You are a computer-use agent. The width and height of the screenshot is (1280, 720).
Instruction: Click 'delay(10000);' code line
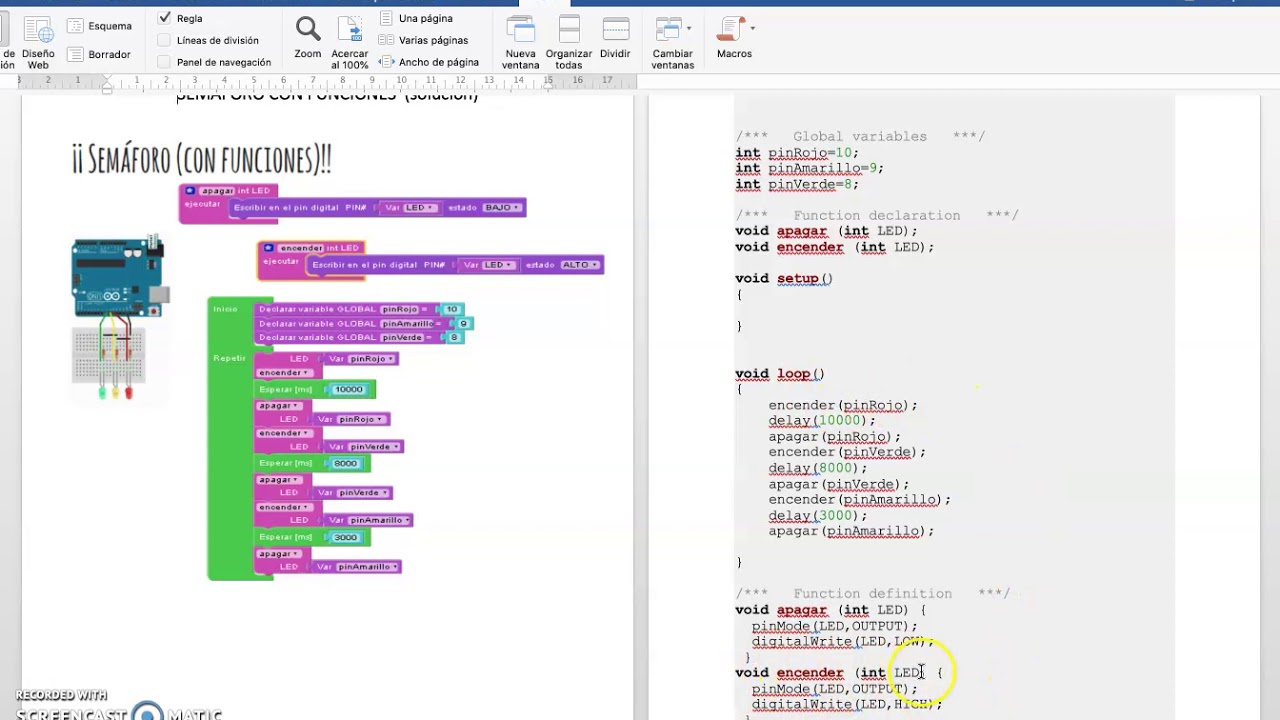(x=822, y=421)
